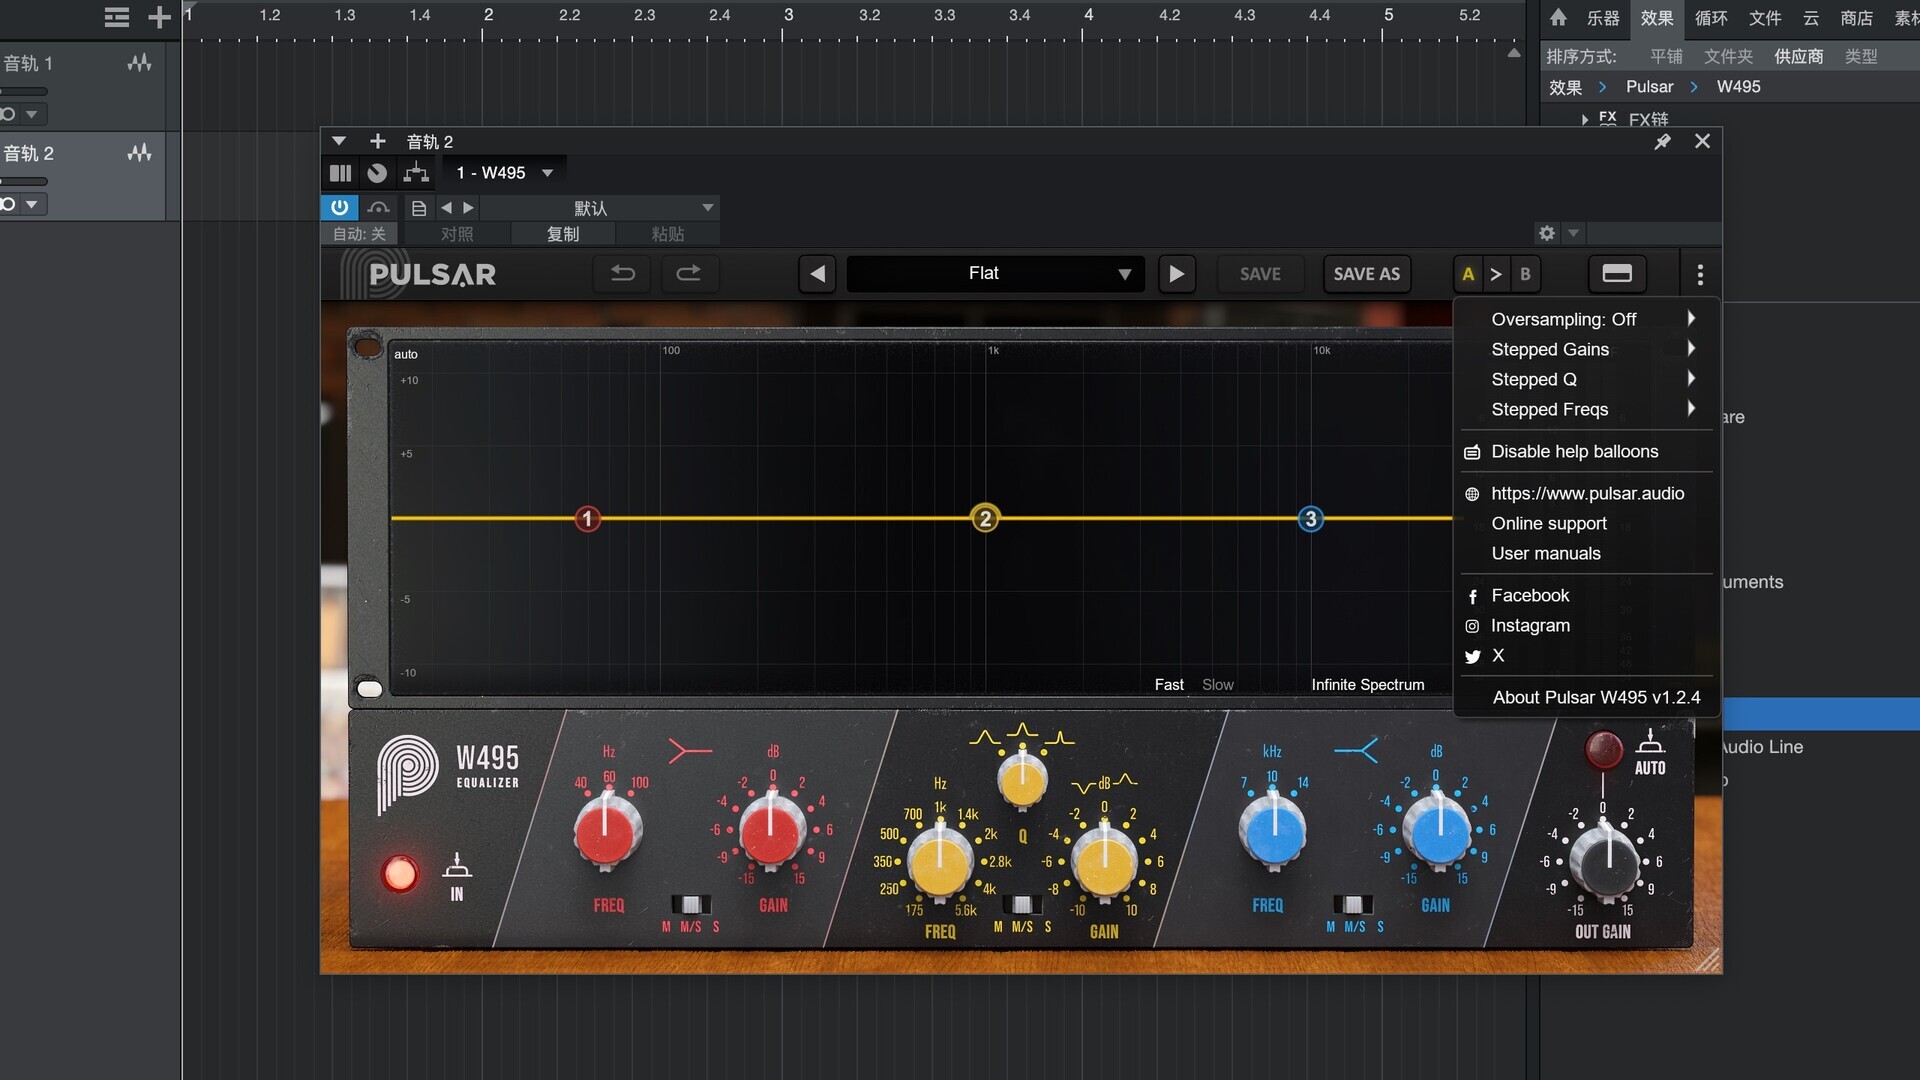Expand the Oversampling: Off submenu
This screenshot has width=1920, height=1080.
click(1587, 319)
